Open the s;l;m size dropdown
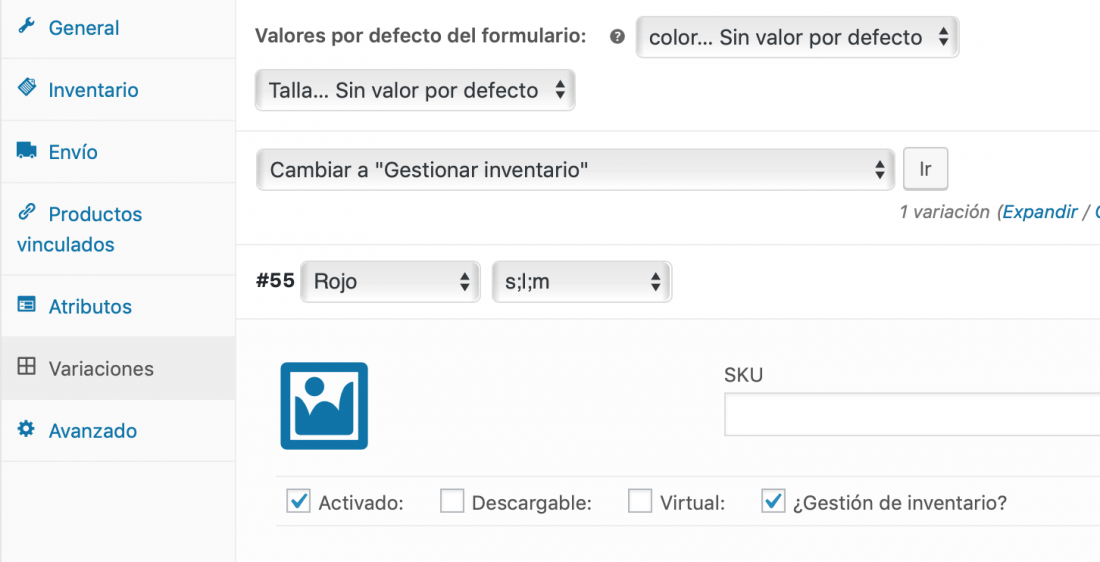The width and height of the screenshot is (1100, 562). (582, 281)
